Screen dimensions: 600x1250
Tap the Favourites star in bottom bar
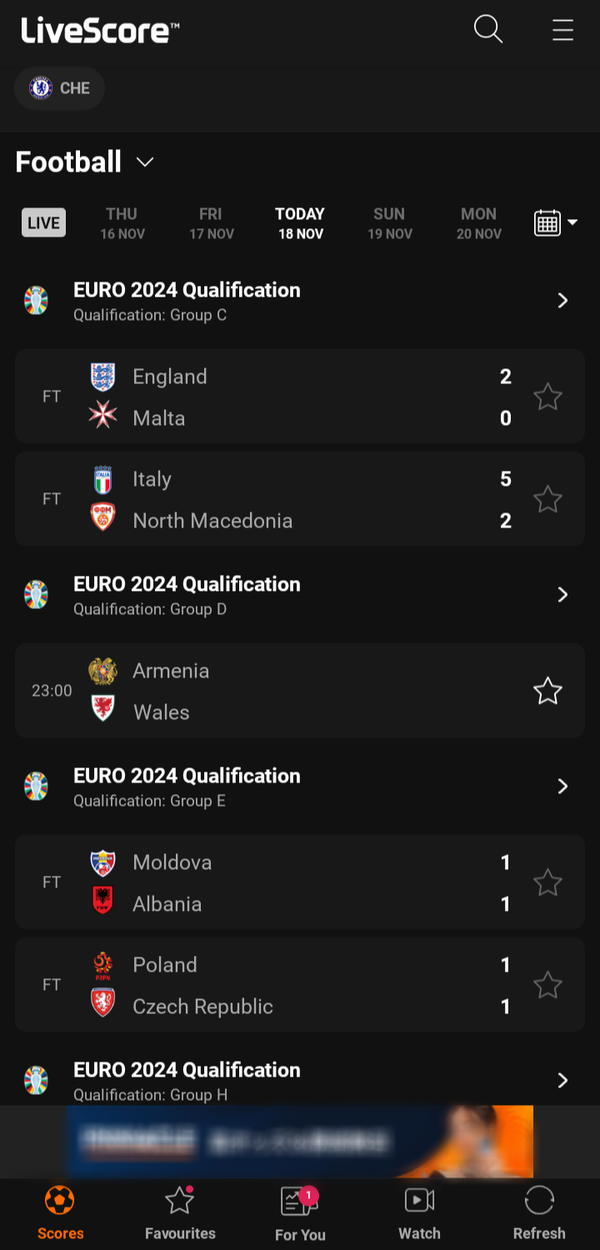pyautogui.click(x=179, y=1200)
